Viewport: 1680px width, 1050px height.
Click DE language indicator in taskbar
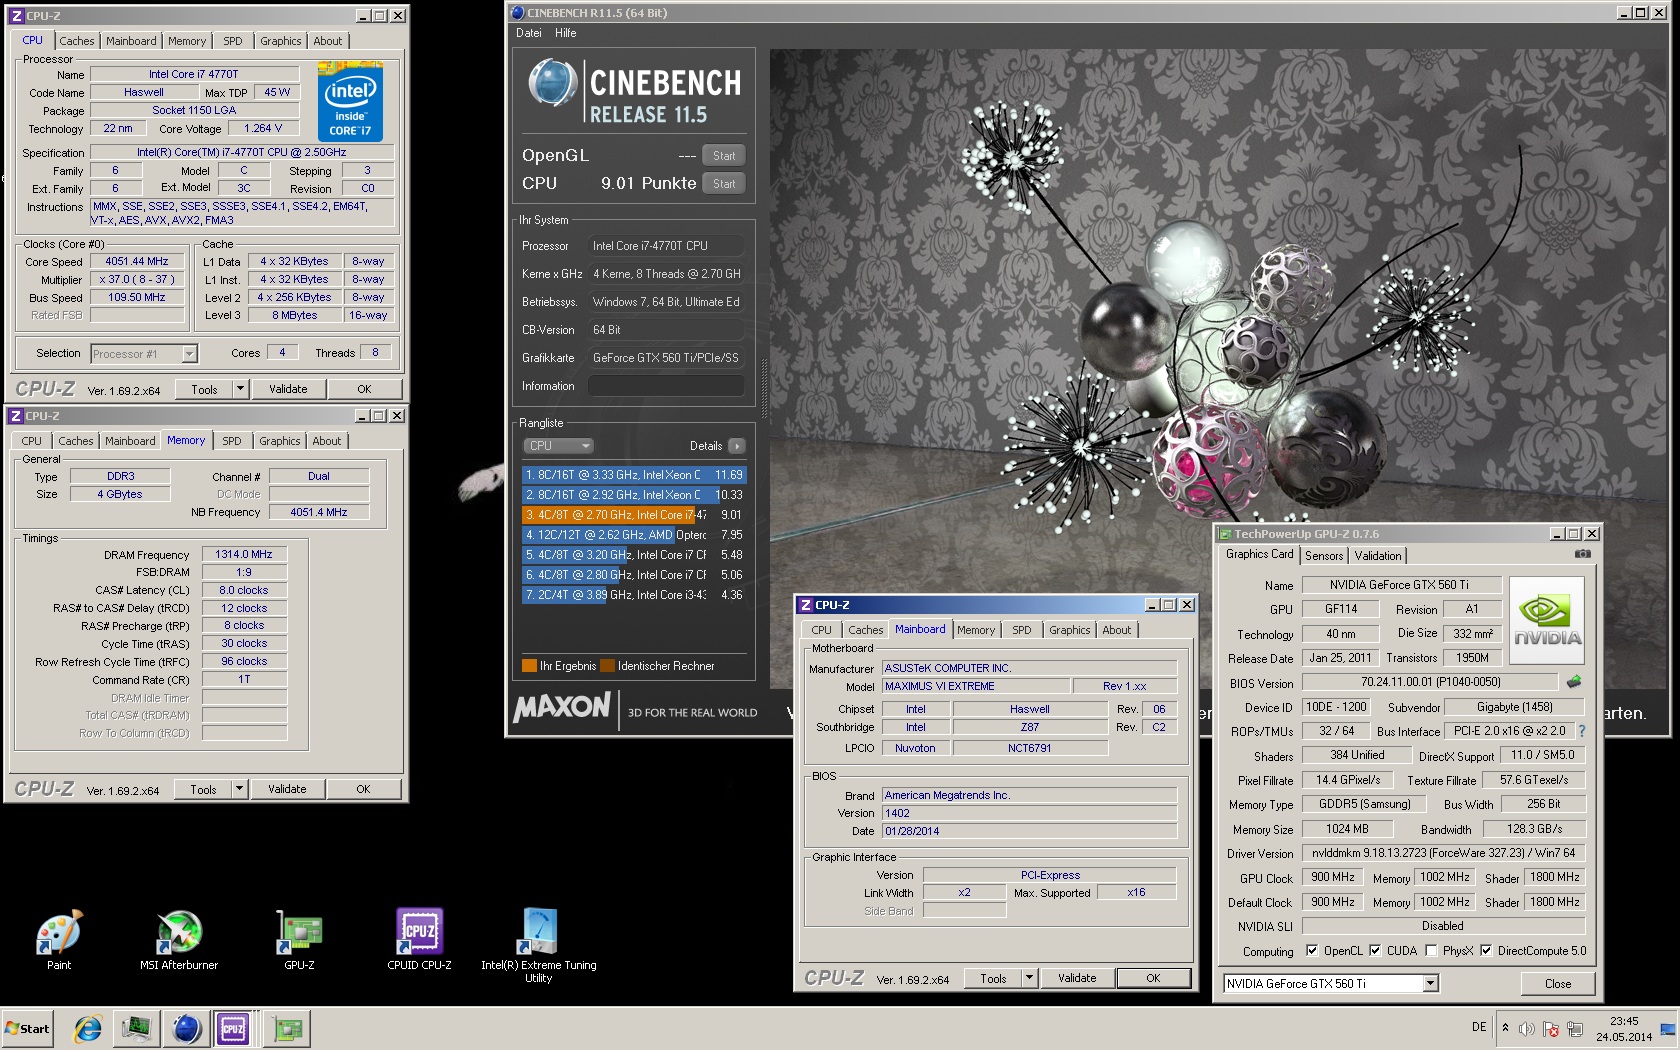[1479, 1028]
